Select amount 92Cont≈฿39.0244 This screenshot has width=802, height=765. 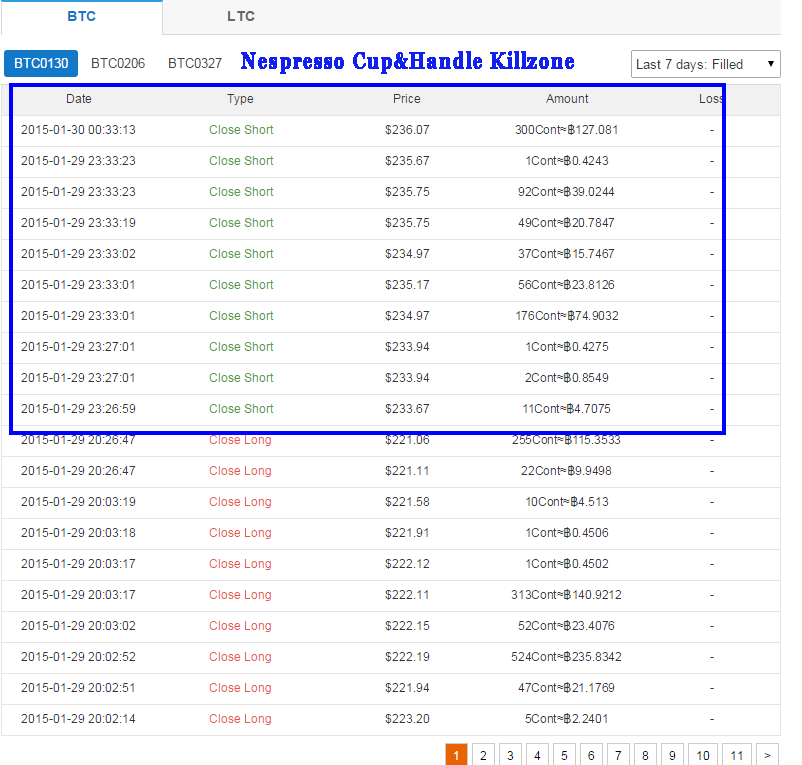(x=567, y=192)
